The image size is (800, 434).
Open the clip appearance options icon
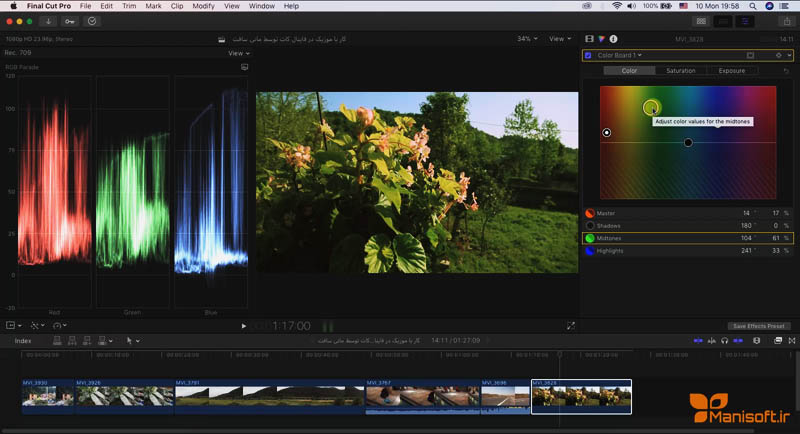tap(757, 341)
